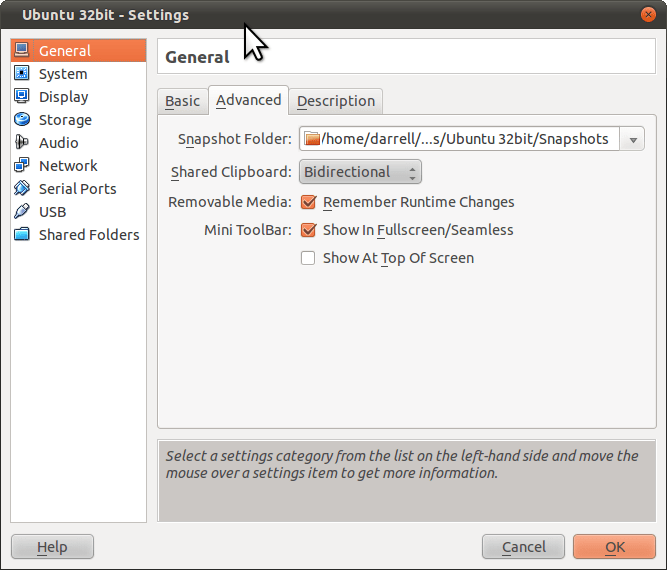
Task: Enable Show At Top Of Screen
Action: point(309,258)
